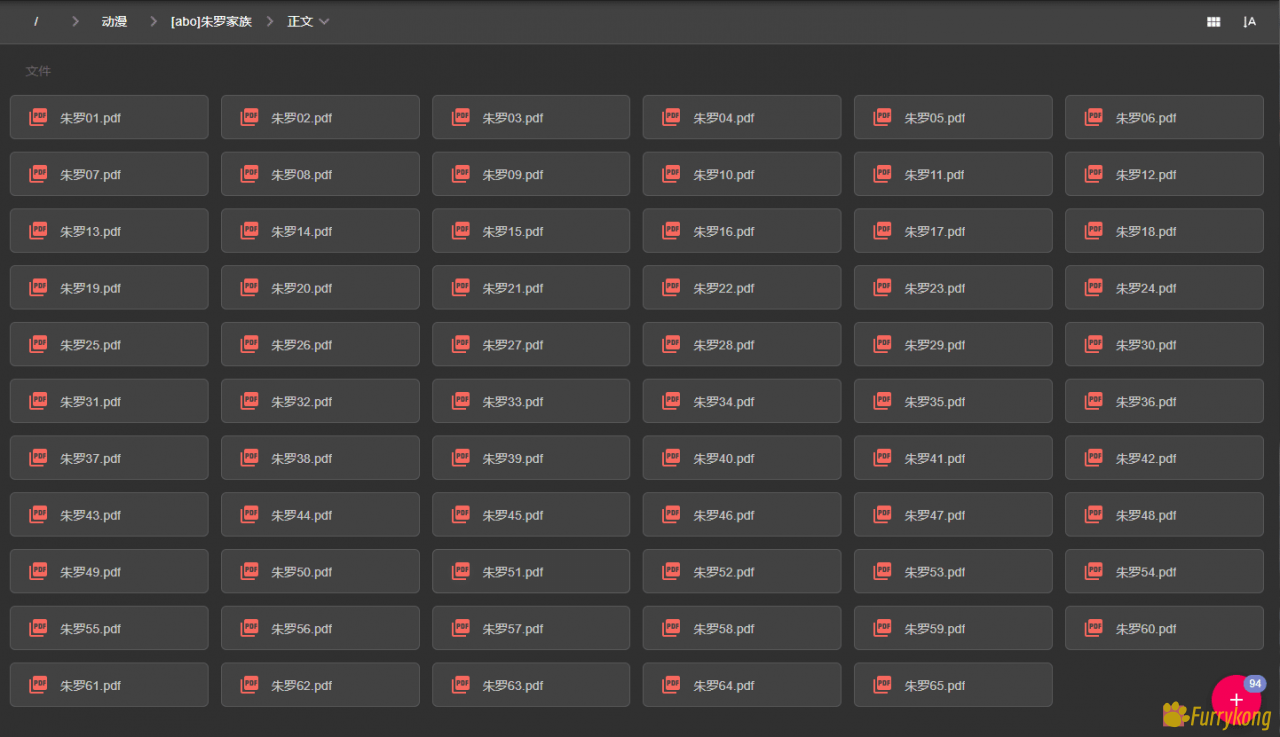Image resolution: width=1280 pixels, height=737 pixels.
Task: Click the PDF icon of 朱罗53.pdf
Action: click(x=882, y=571)
